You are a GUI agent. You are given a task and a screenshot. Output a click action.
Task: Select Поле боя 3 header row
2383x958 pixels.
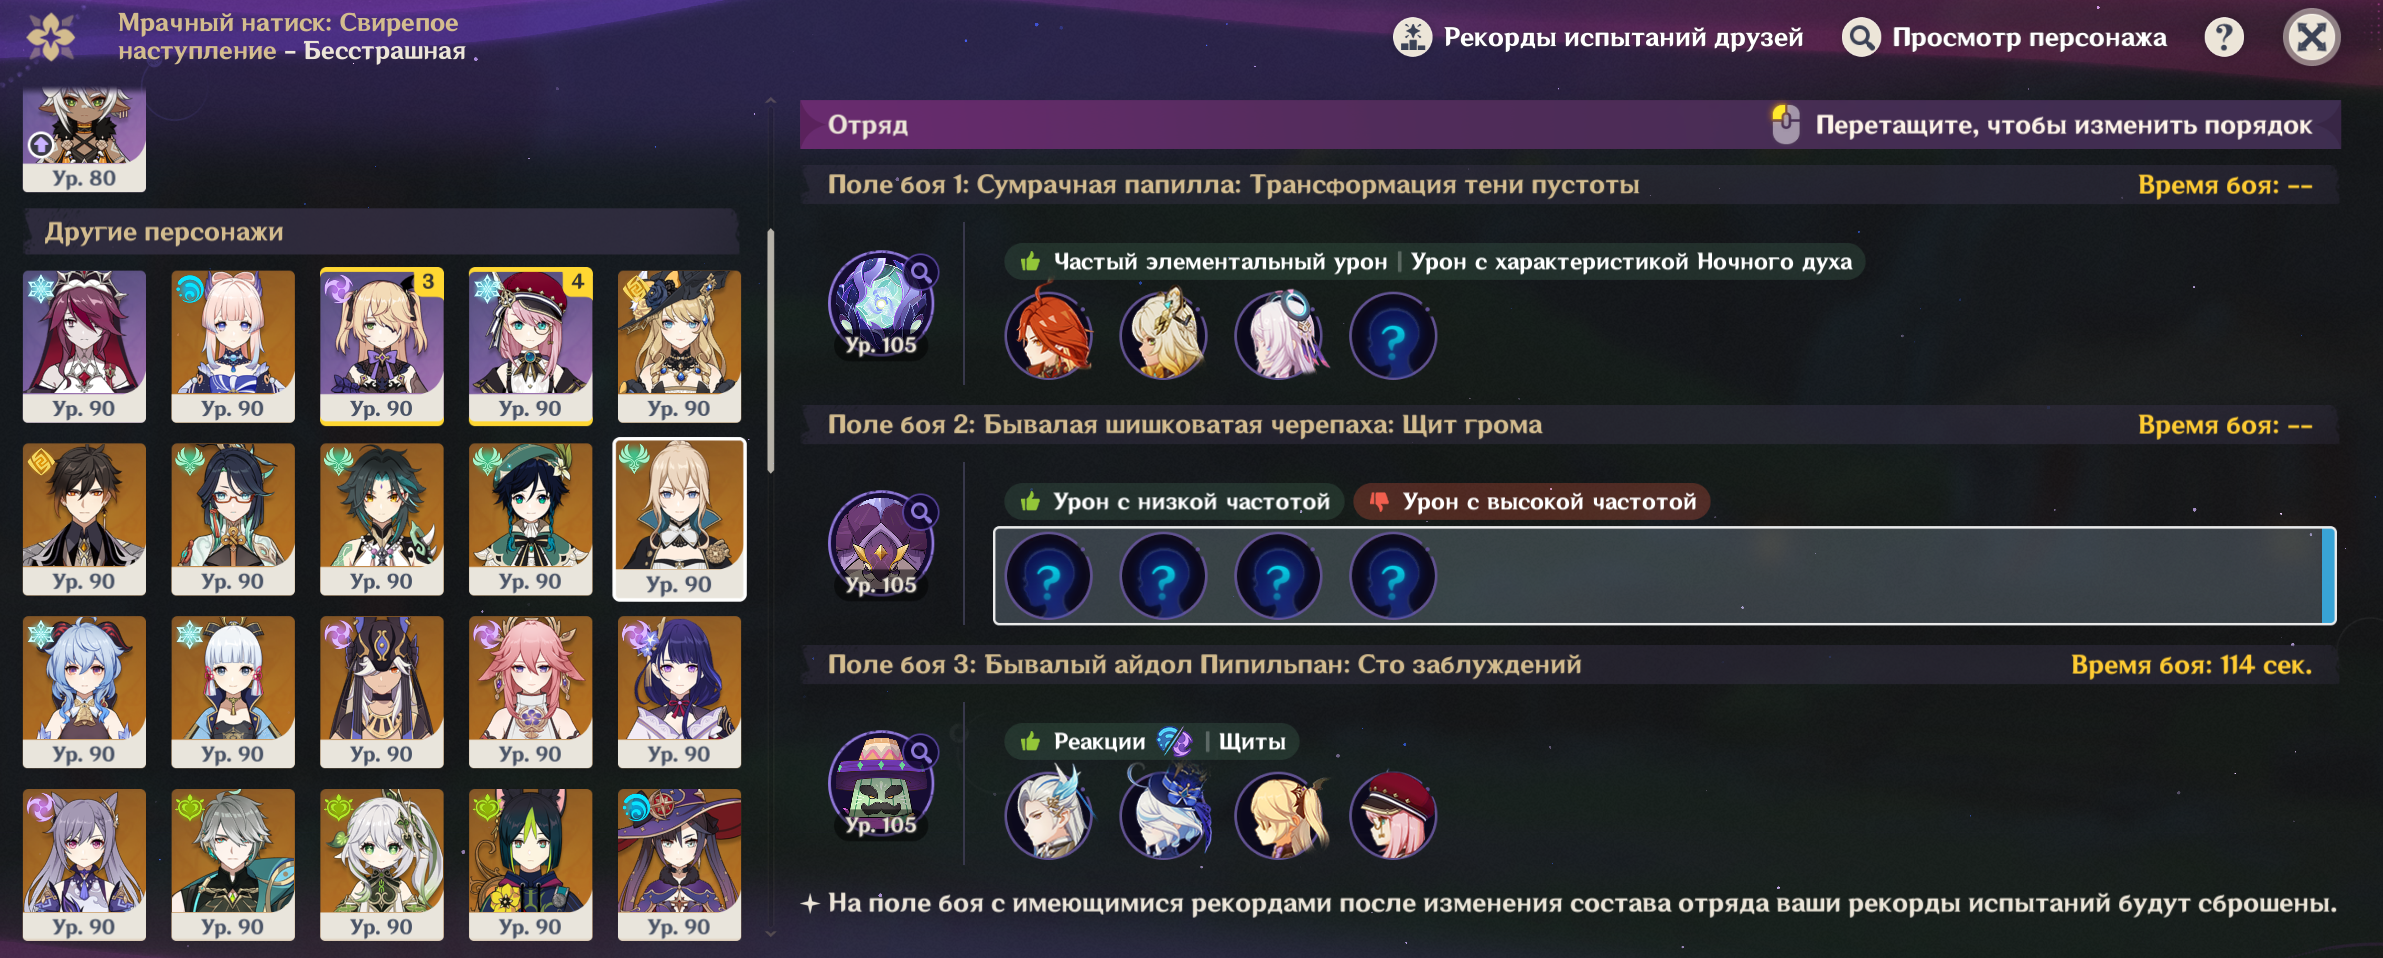(x=1570, y=665)
